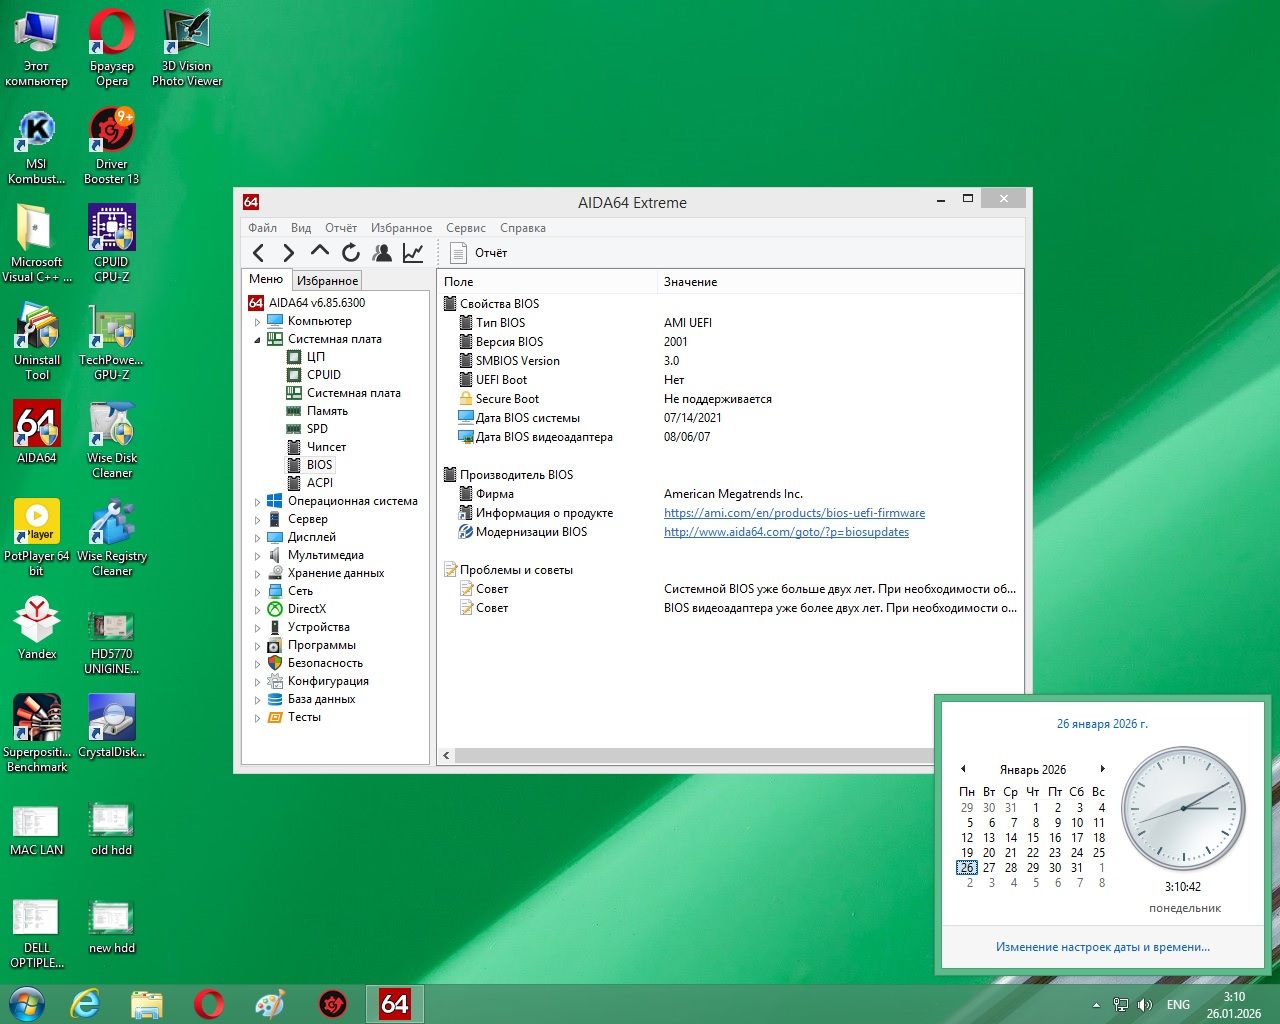
Task: Expand the Дисплей tree node
Action: tap(257, 538)
